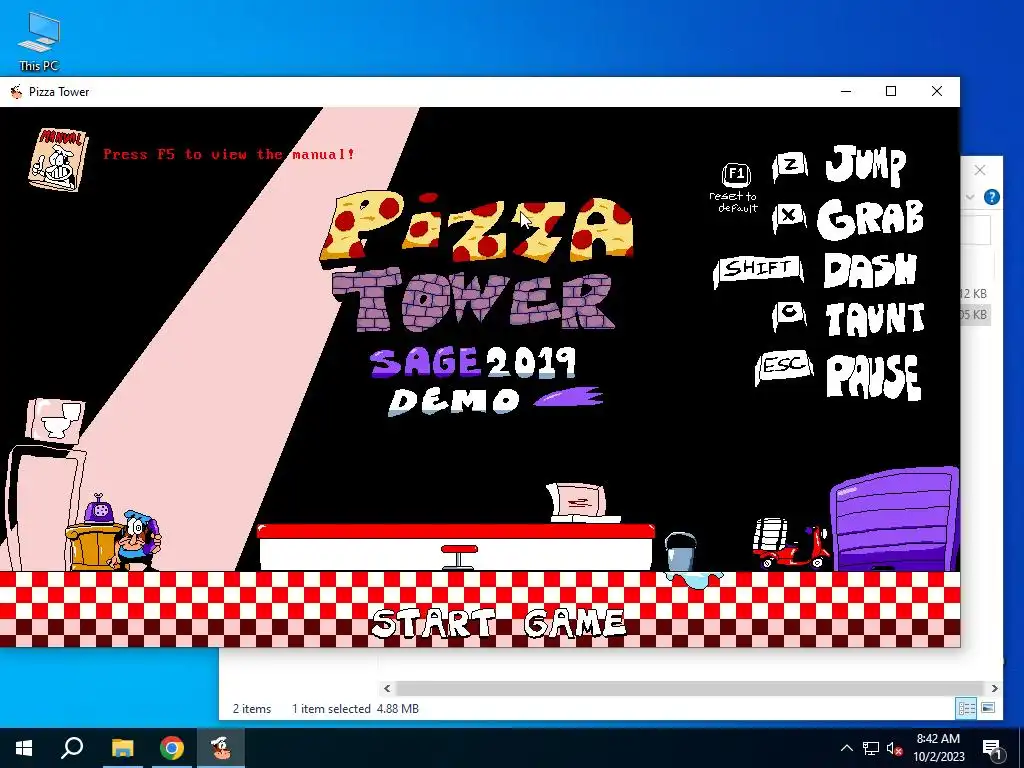The height and width of the screenshot is (768, 1024).
Task: Open the notification center icon
Action: pos(993,748)
